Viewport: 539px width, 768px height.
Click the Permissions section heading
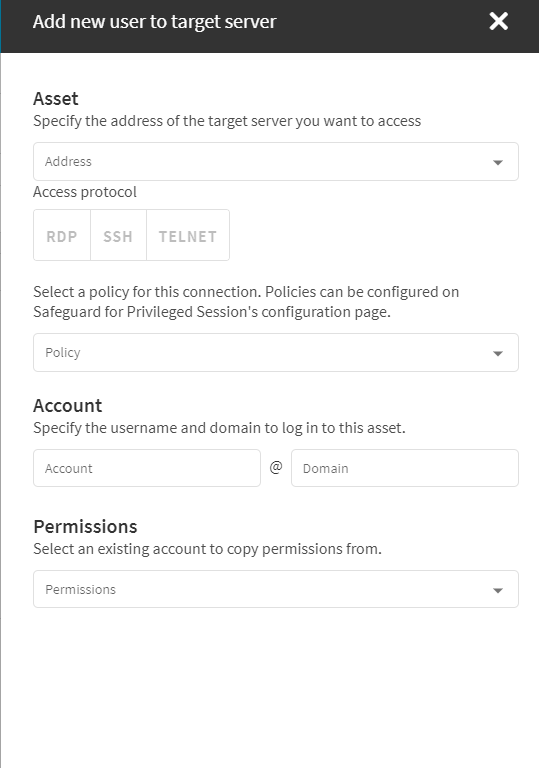pyautogui.click(x=85, y=527)
